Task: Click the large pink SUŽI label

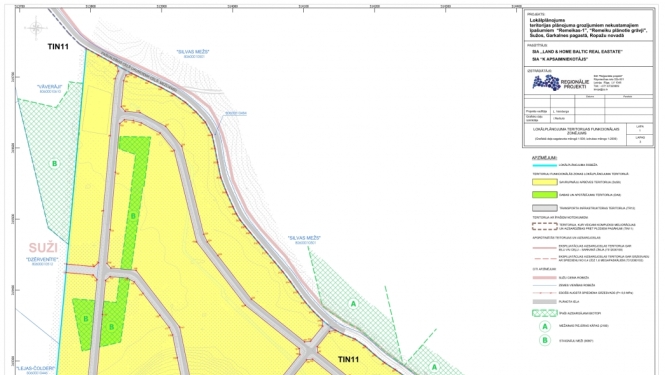Action: click(x=43, y=248)
